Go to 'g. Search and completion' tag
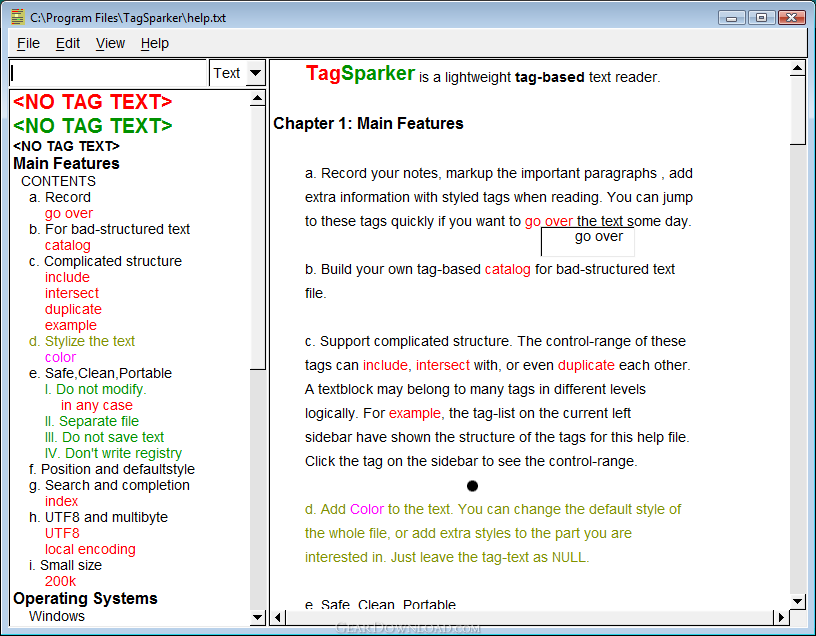 (x=109, y=485)
